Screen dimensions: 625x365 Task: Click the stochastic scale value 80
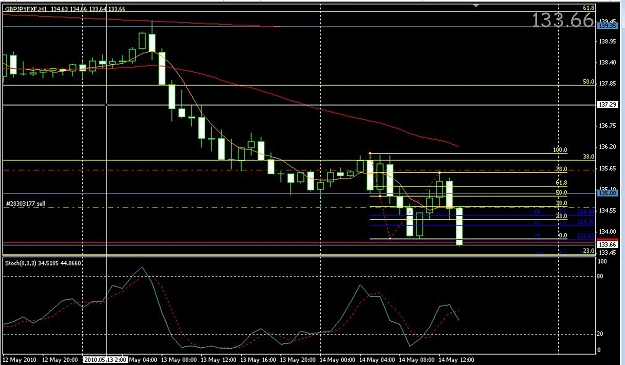tap(600, 276)
